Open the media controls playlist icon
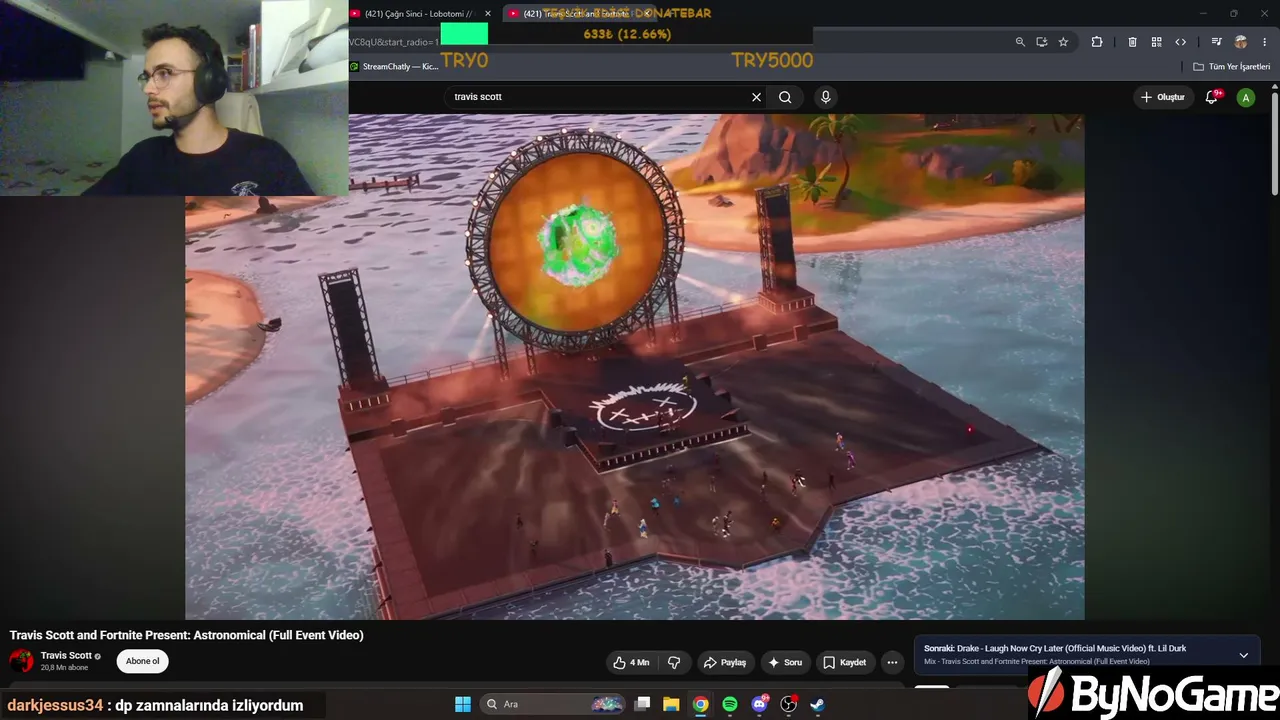1280x720 pixels. pos(1216,42)
